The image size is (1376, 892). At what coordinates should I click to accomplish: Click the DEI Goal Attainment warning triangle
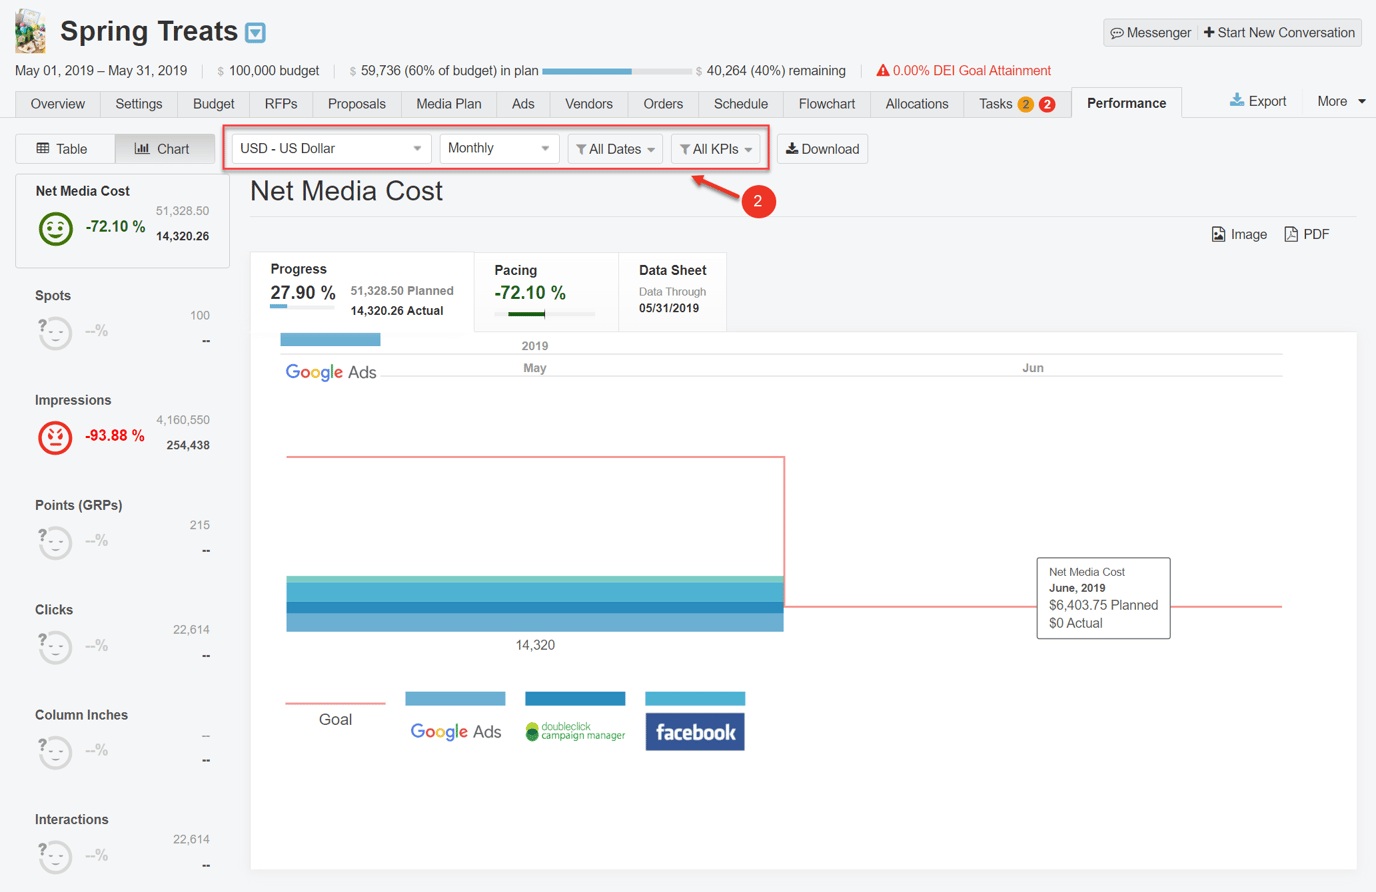(x=882, y=70)
